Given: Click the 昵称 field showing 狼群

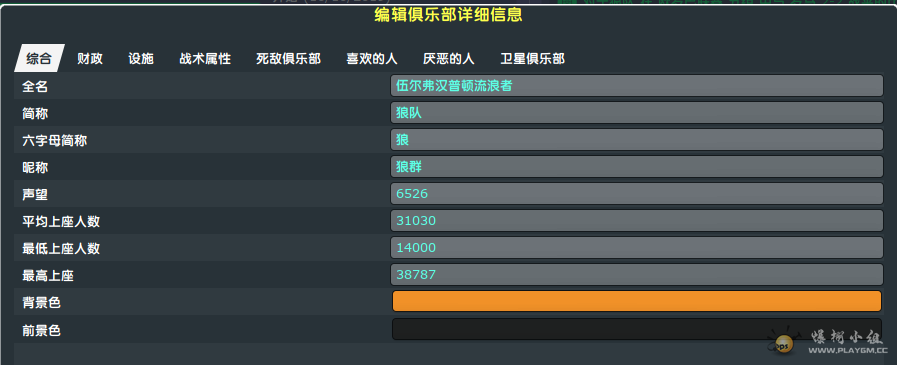Looking at the screenshot, I should (x=637, y=166).
